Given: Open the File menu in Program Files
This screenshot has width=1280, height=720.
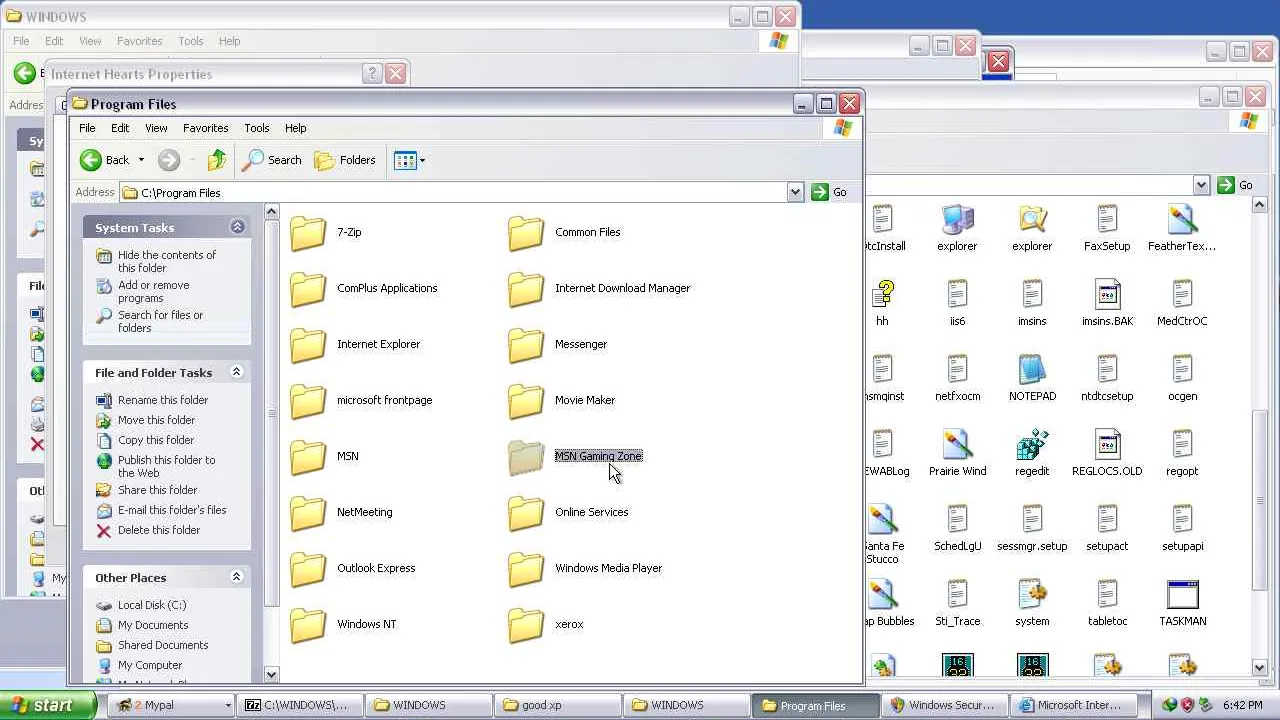Looking at the screenshot, I should 88,128.
